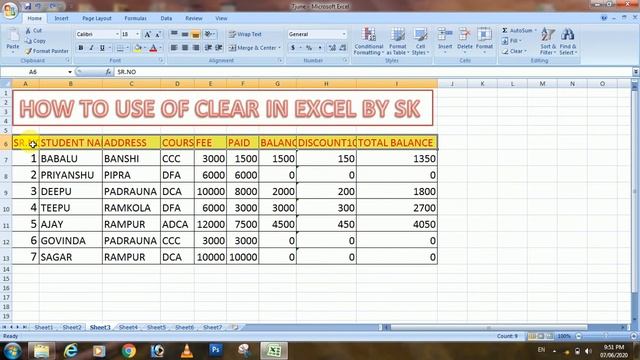
Task: Middle align cell contents
Action: tap(185, 34)
